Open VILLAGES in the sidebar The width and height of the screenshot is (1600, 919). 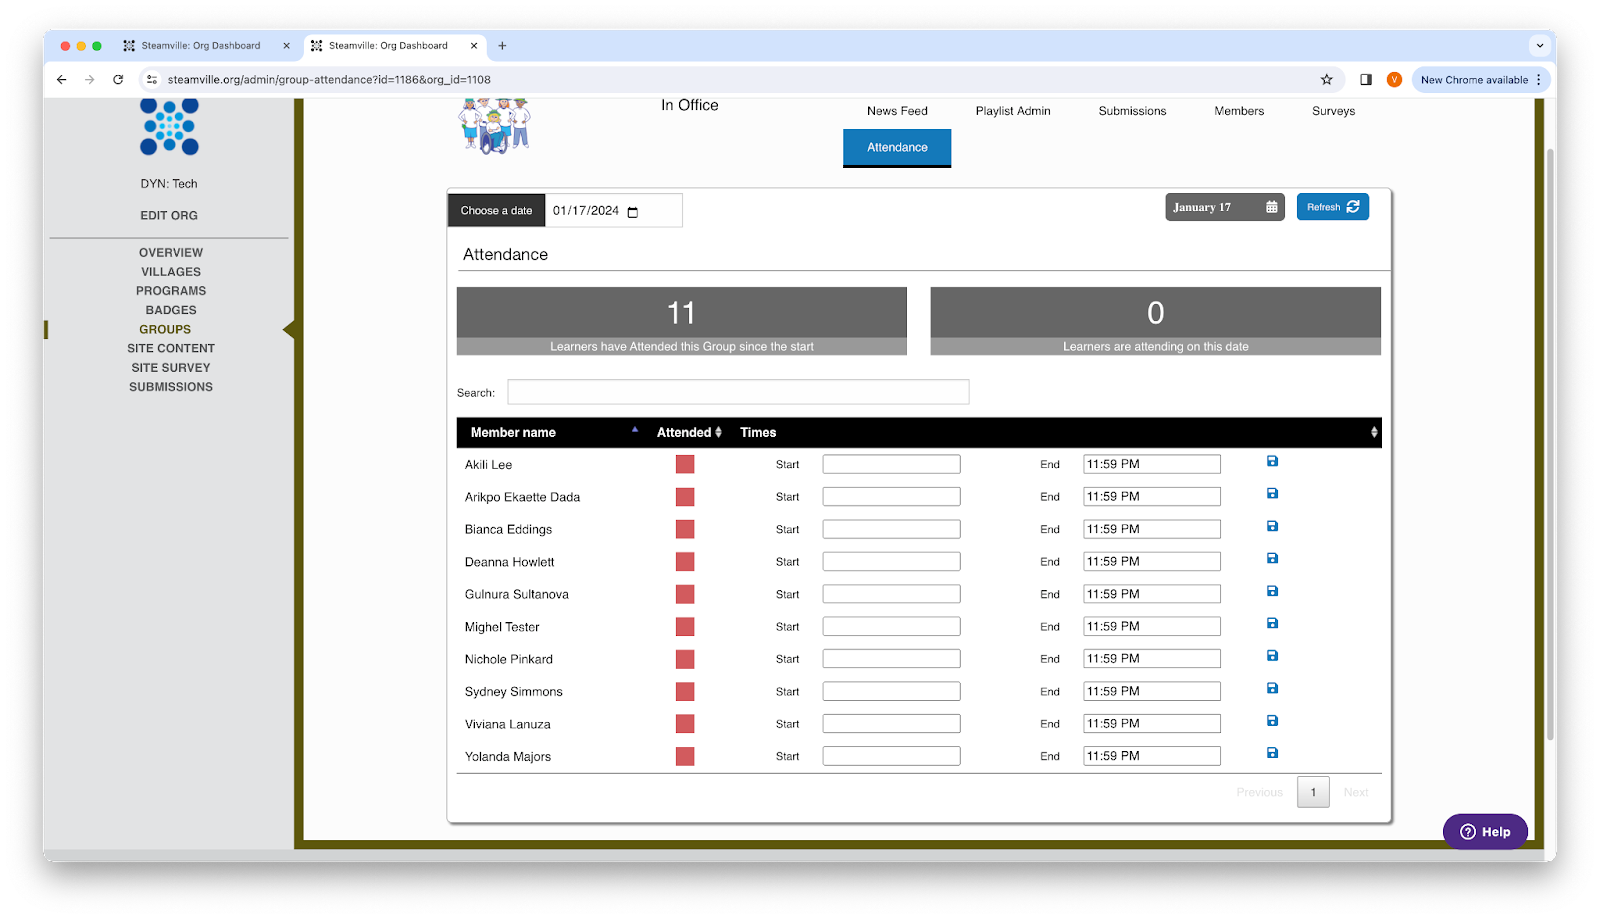coord(171,272)
